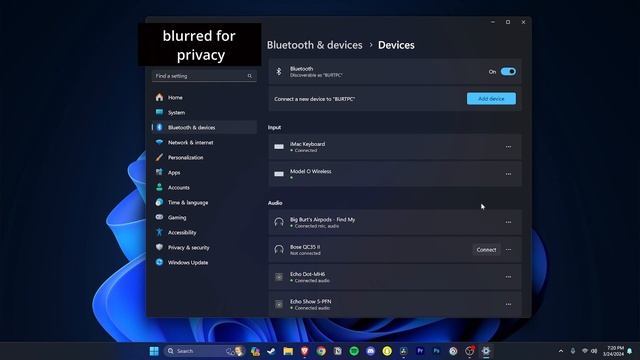Click the Accessibility icon in sidebar
The image size is (640, 360).
click(159, 232)
